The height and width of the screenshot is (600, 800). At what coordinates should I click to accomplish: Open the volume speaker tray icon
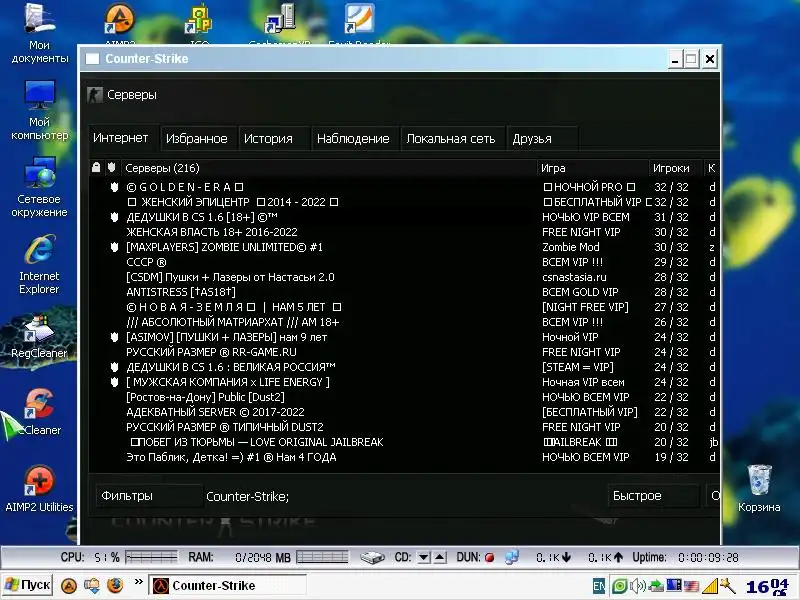[637, 586]
